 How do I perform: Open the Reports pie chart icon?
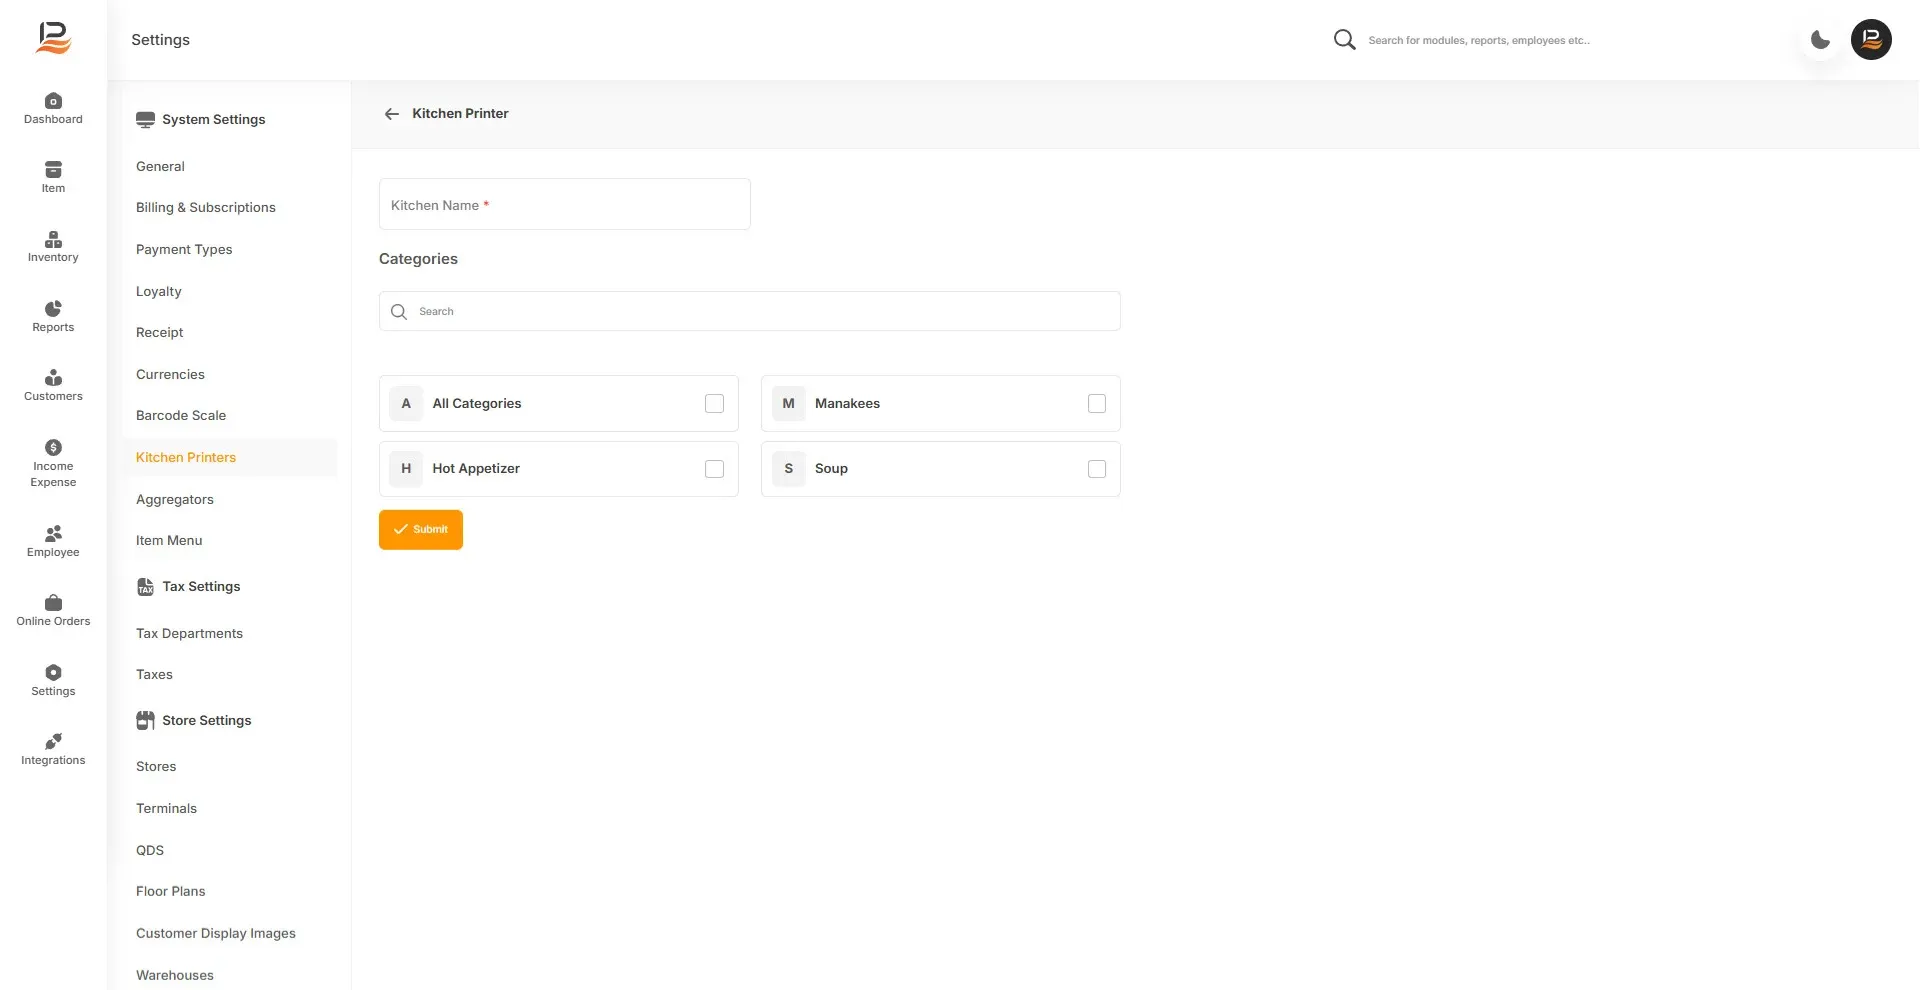click(53, 309)
